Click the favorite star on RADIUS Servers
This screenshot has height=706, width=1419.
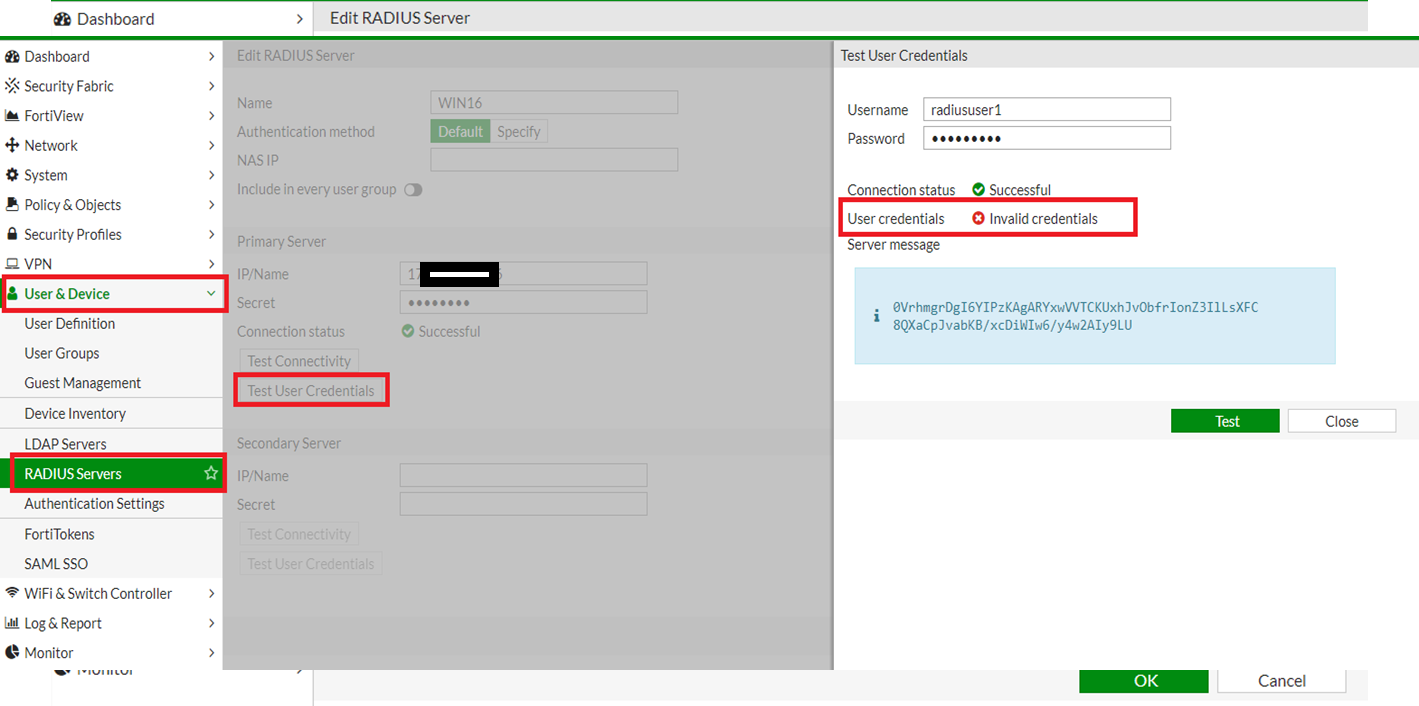tap(210, 473)
